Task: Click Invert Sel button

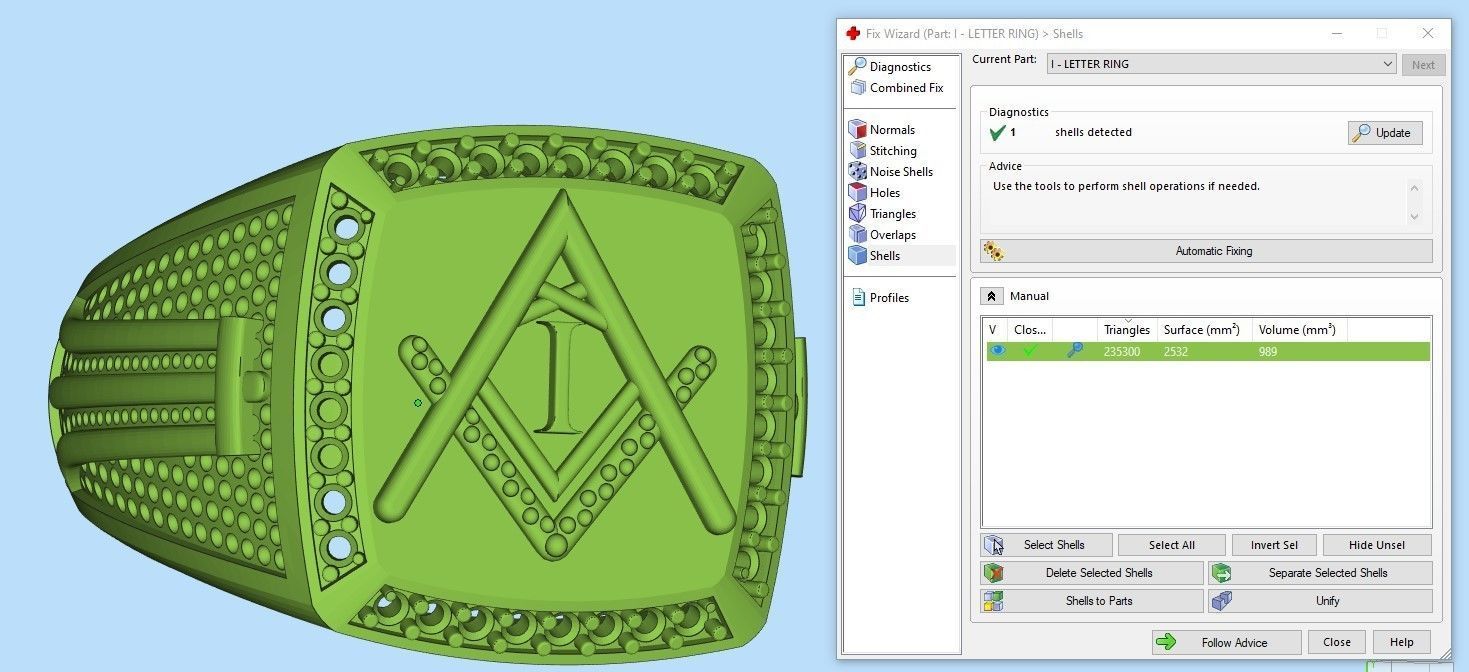Action: [x=1274, y=545]
